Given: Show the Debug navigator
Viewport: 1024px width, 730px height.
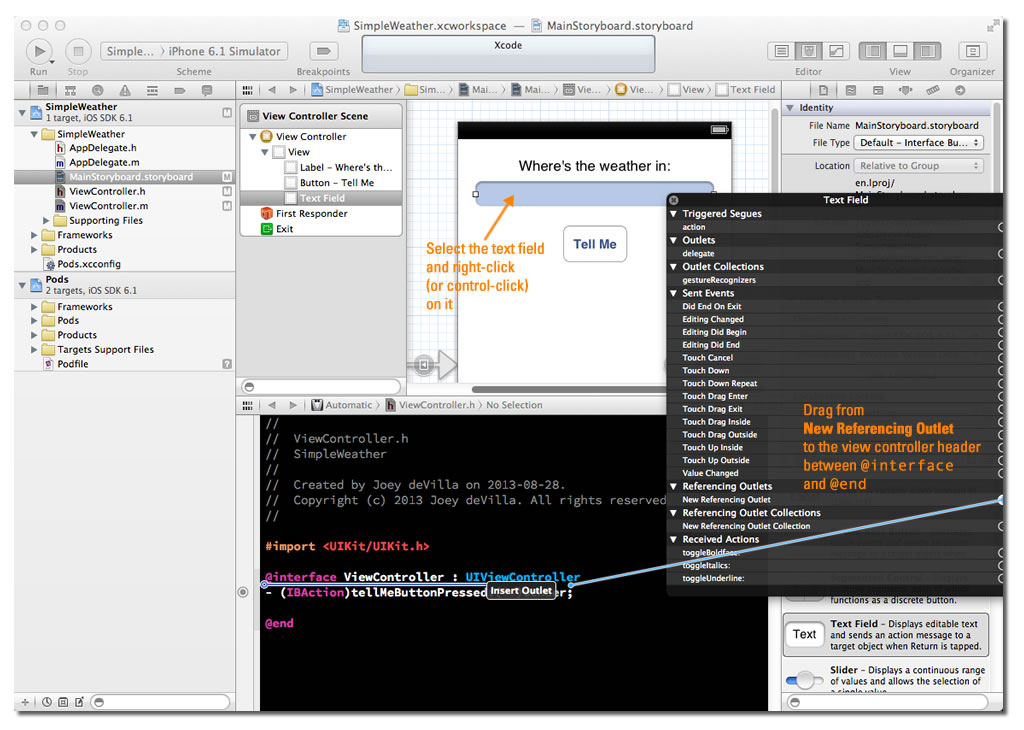Looking at the screenshot, I should pos(152,90).
